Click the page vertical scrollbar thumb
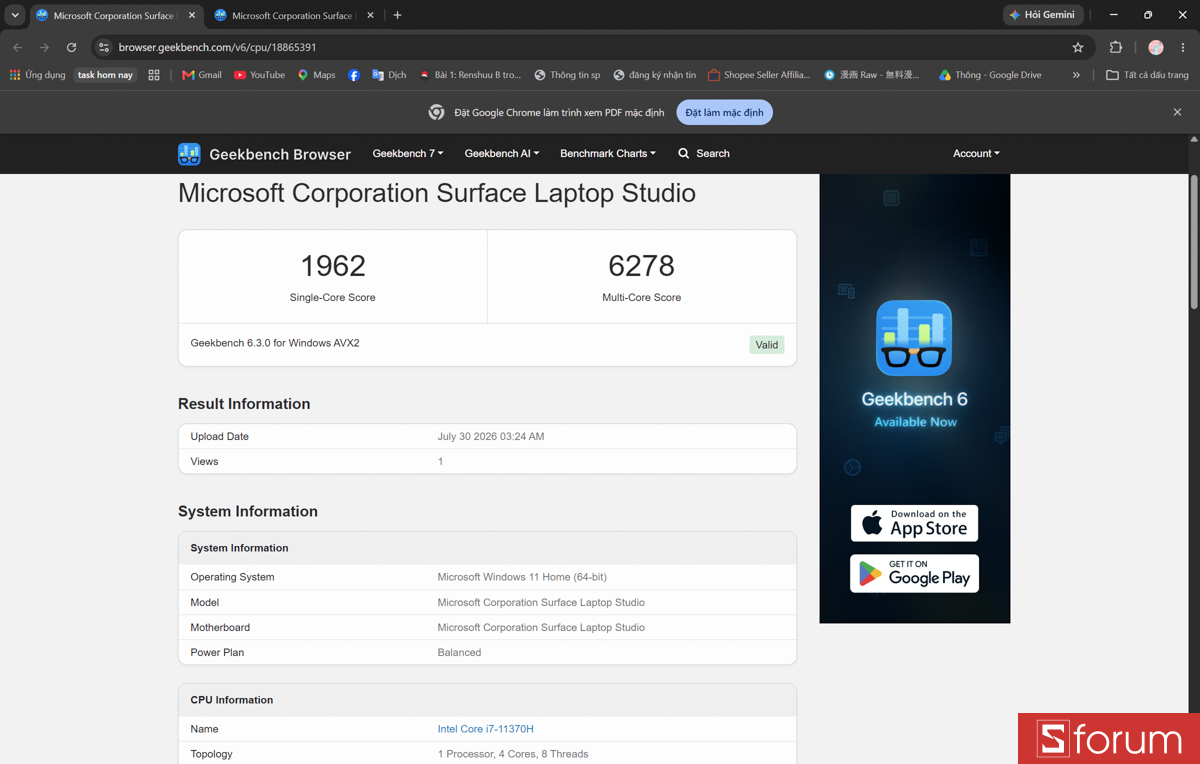This screenshot has height=764, width=1200. 1194,240
